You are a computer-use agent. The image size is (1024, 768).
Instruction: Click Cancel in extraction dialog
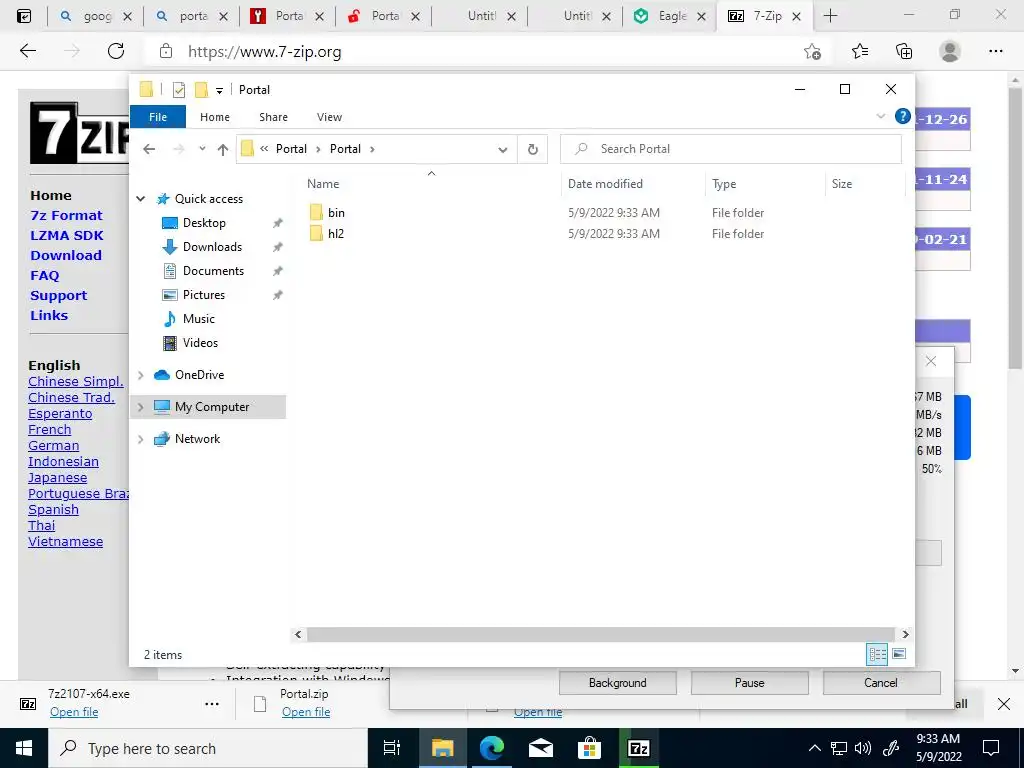pos(881,683)
